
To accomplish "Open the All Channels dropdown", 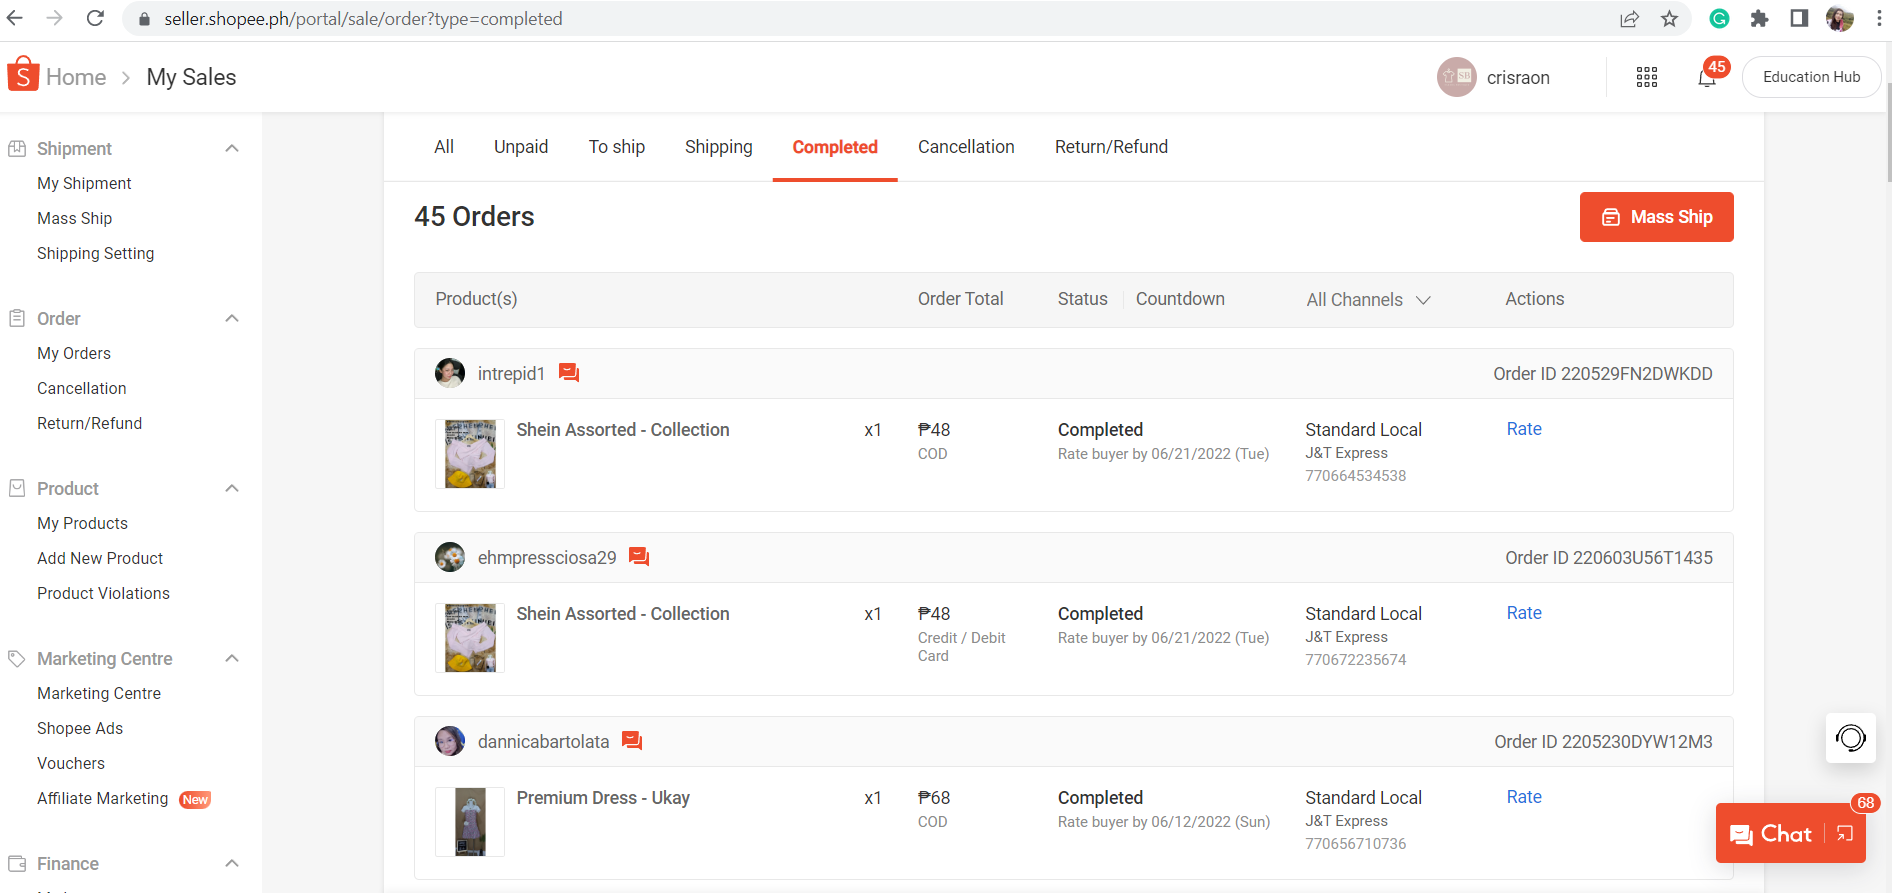I will click(x=1368, y=300).
